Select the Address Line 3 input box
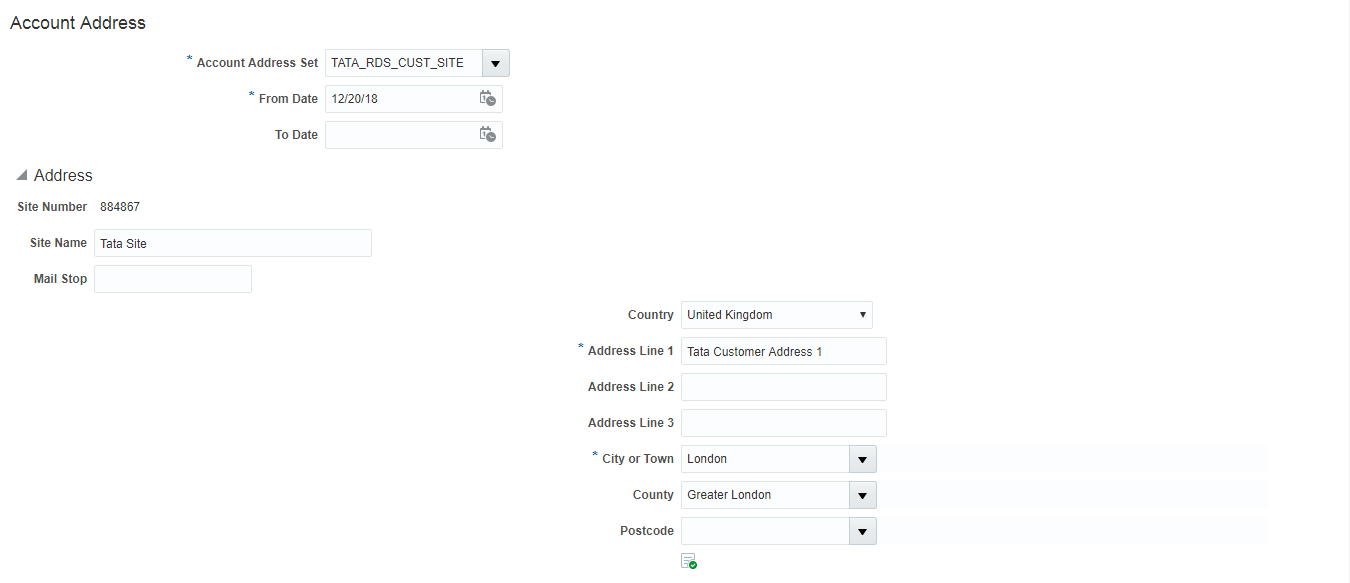 (783, 423)
